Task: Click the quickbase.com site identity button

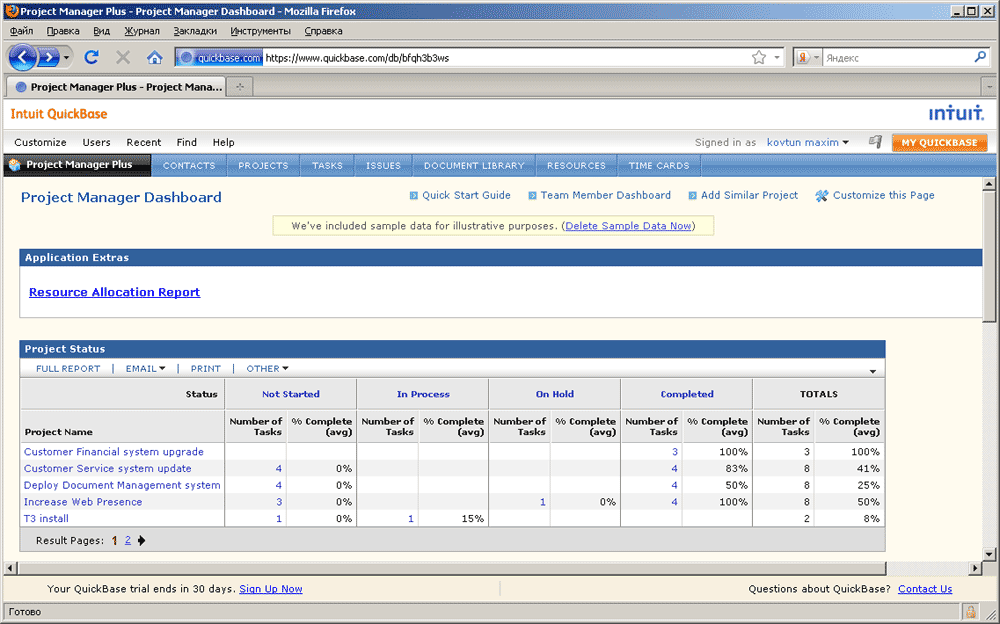Action: pos(220,57)
